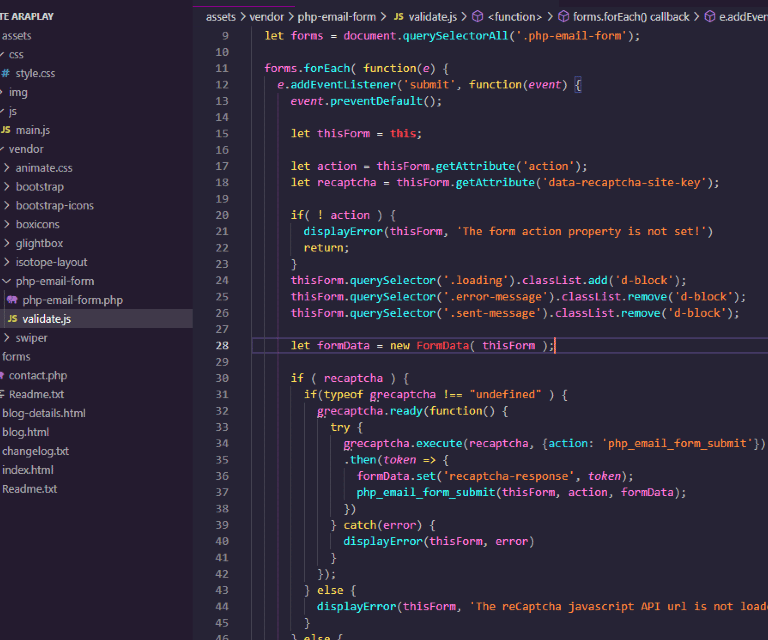Click the CSS hash icon beside style.css
The image size is (768, 640).
(x=5, y=73)
